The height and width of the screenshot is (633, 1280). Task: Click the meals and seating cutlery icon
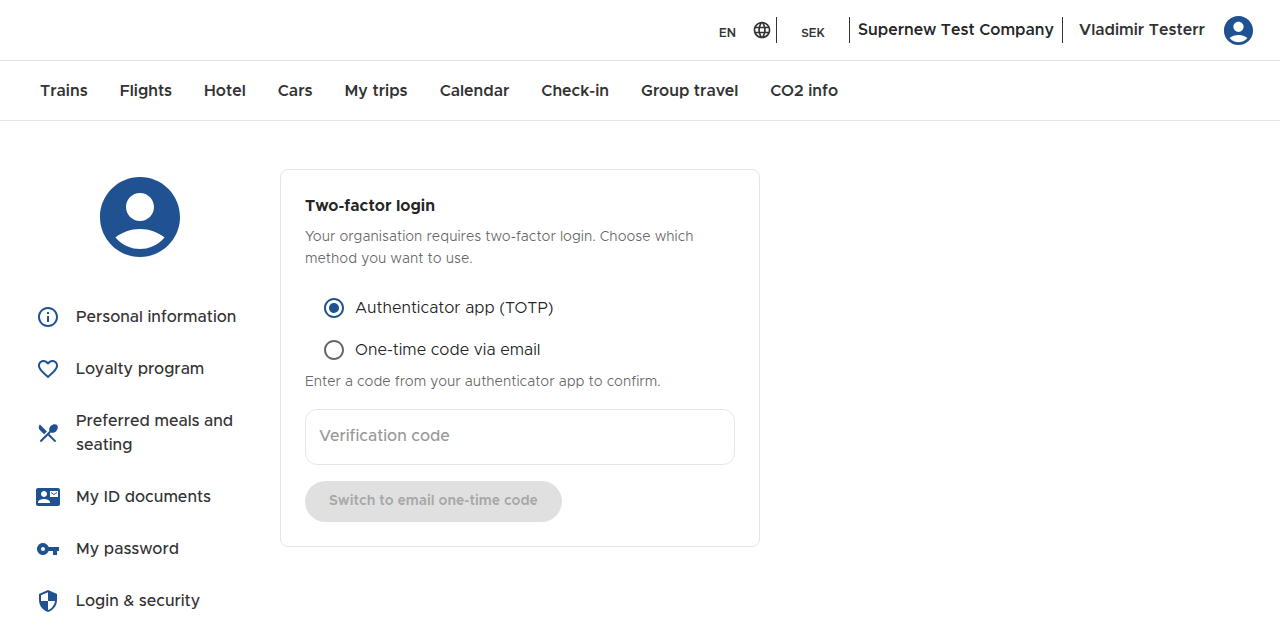tap(48, 433)
